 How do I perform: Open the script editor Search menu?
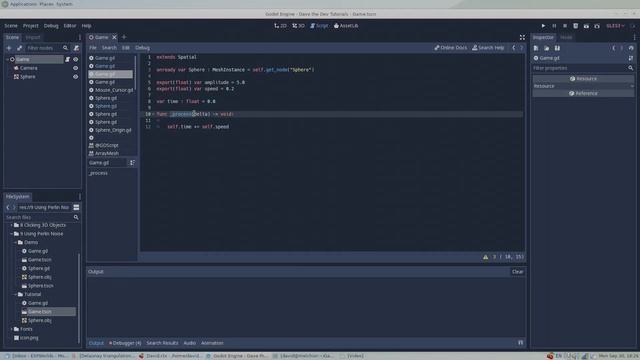(109, 48)
